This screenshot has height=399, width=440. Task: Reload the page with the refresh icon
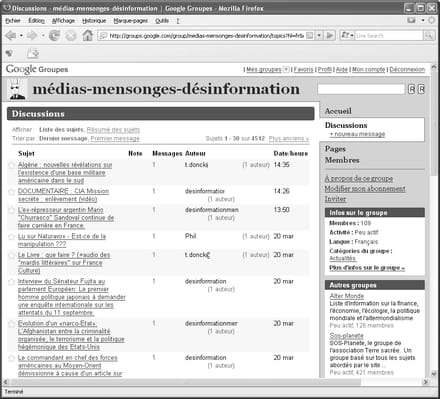54,35
